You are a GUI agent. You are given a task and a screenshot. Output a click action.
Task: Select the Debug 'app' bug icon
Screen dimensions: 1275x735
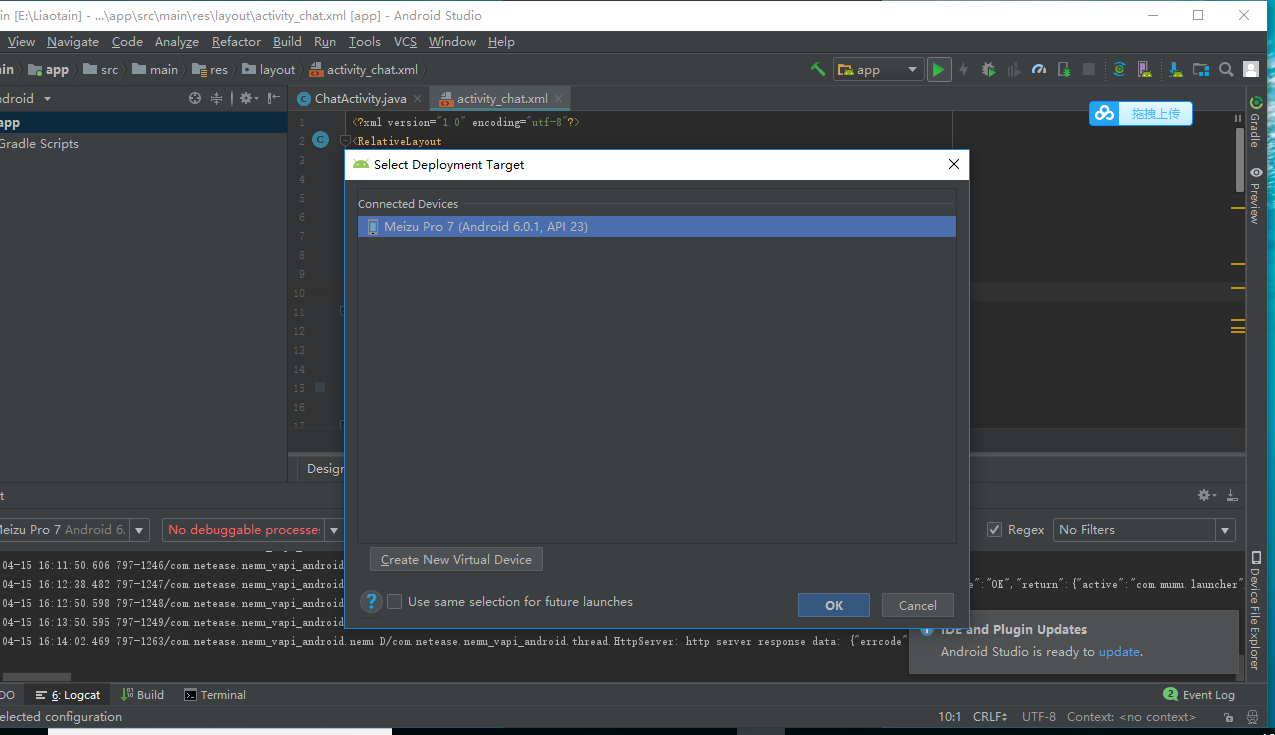[989, 69]
